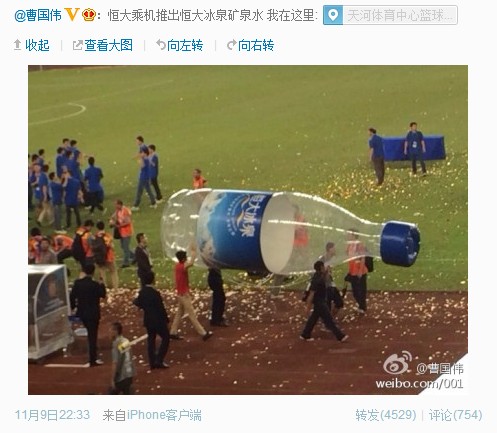
Task: Open comments via 评论(754)
Action: click(456, 415)
